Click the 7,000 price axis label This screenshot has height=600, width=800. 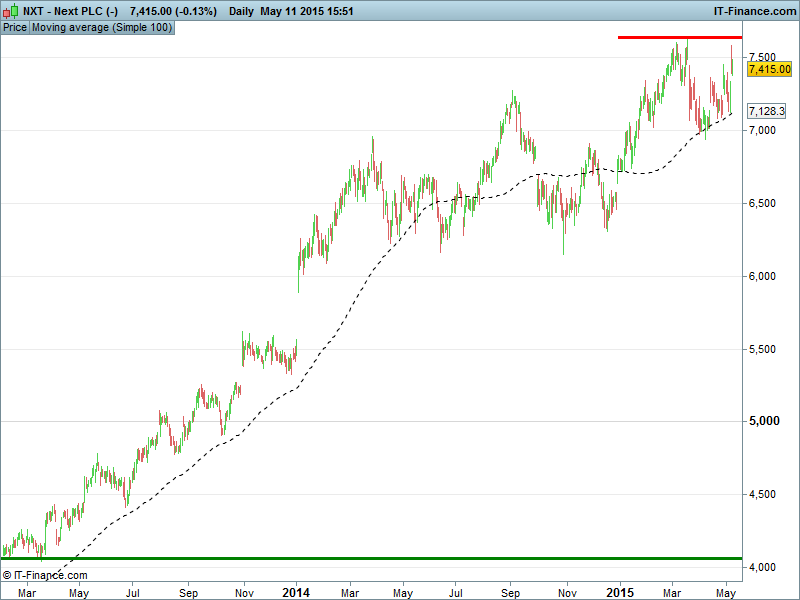pos(765,131)
